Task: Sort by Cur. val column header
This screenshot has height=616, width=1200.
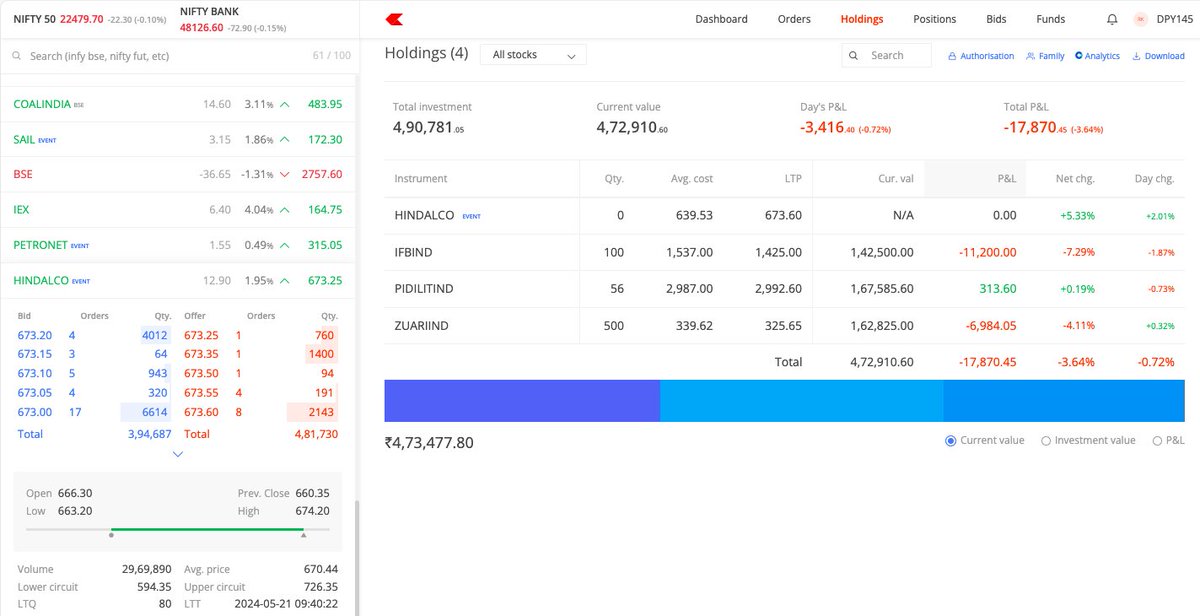Action: (x=895, y=178)
